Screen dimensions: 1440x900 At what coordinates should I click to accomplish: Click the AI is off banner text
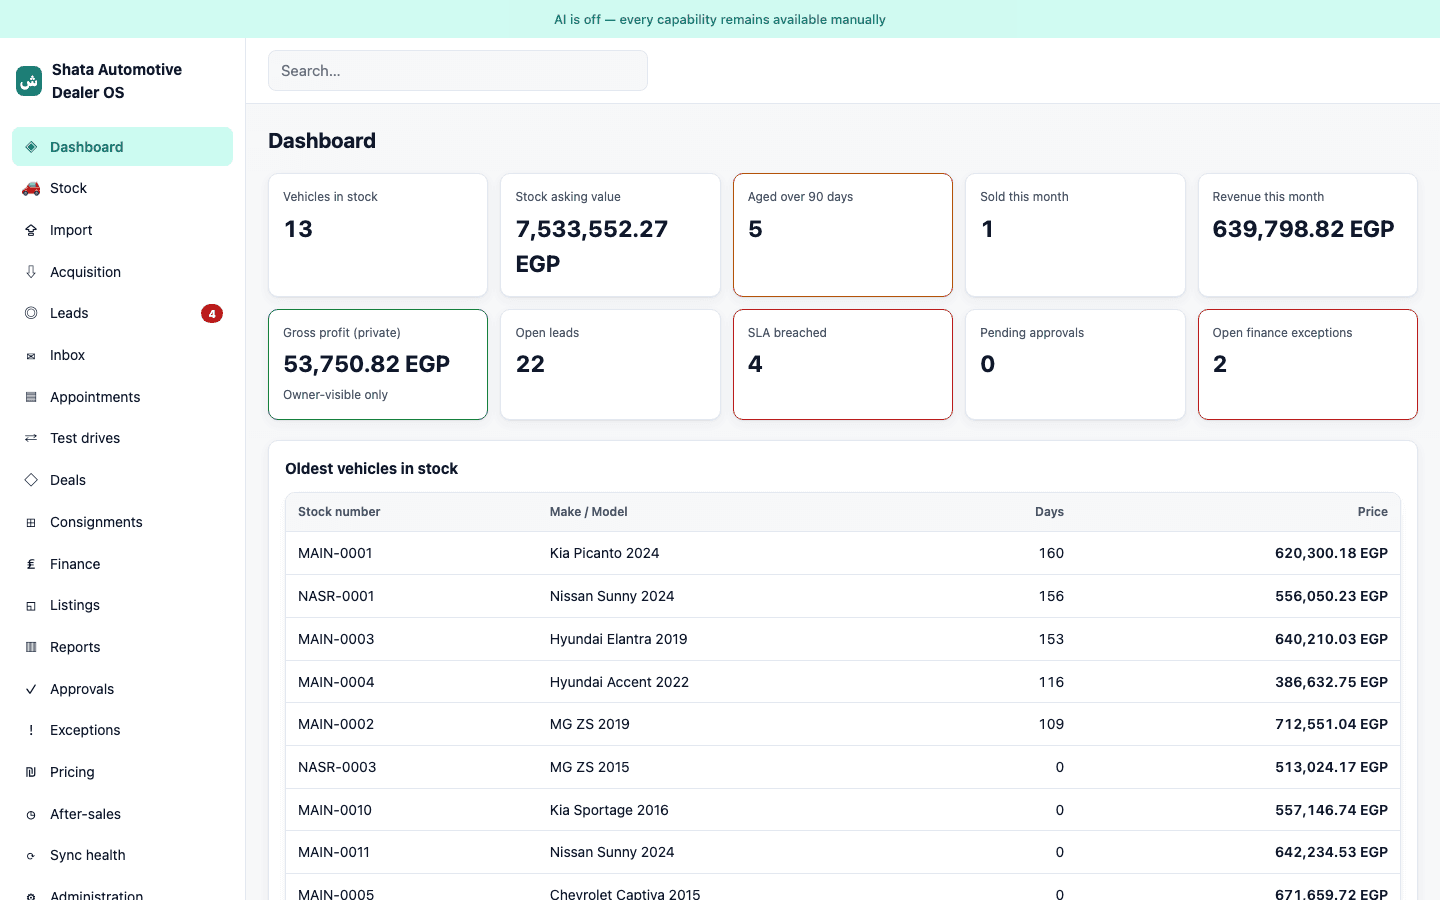tap(720, 19)
